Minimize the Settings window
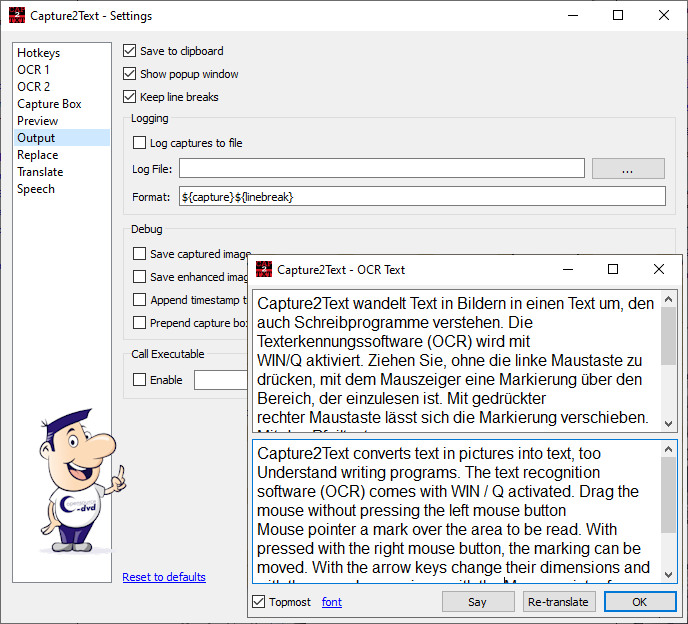This screenshot has width=688, height=624. point(572,16)
